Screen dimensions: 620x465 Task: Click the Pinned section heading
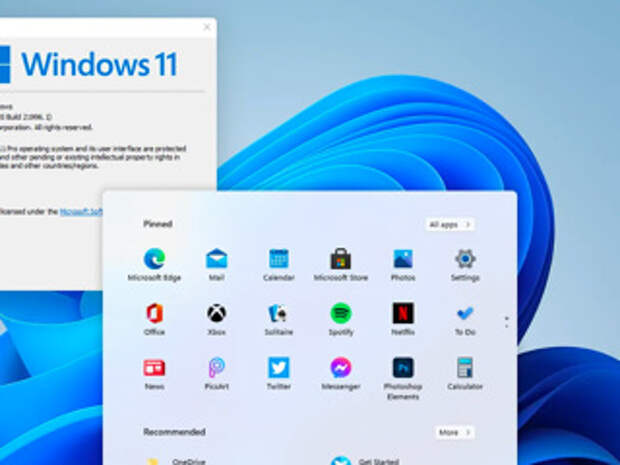[x=158, y=224]
